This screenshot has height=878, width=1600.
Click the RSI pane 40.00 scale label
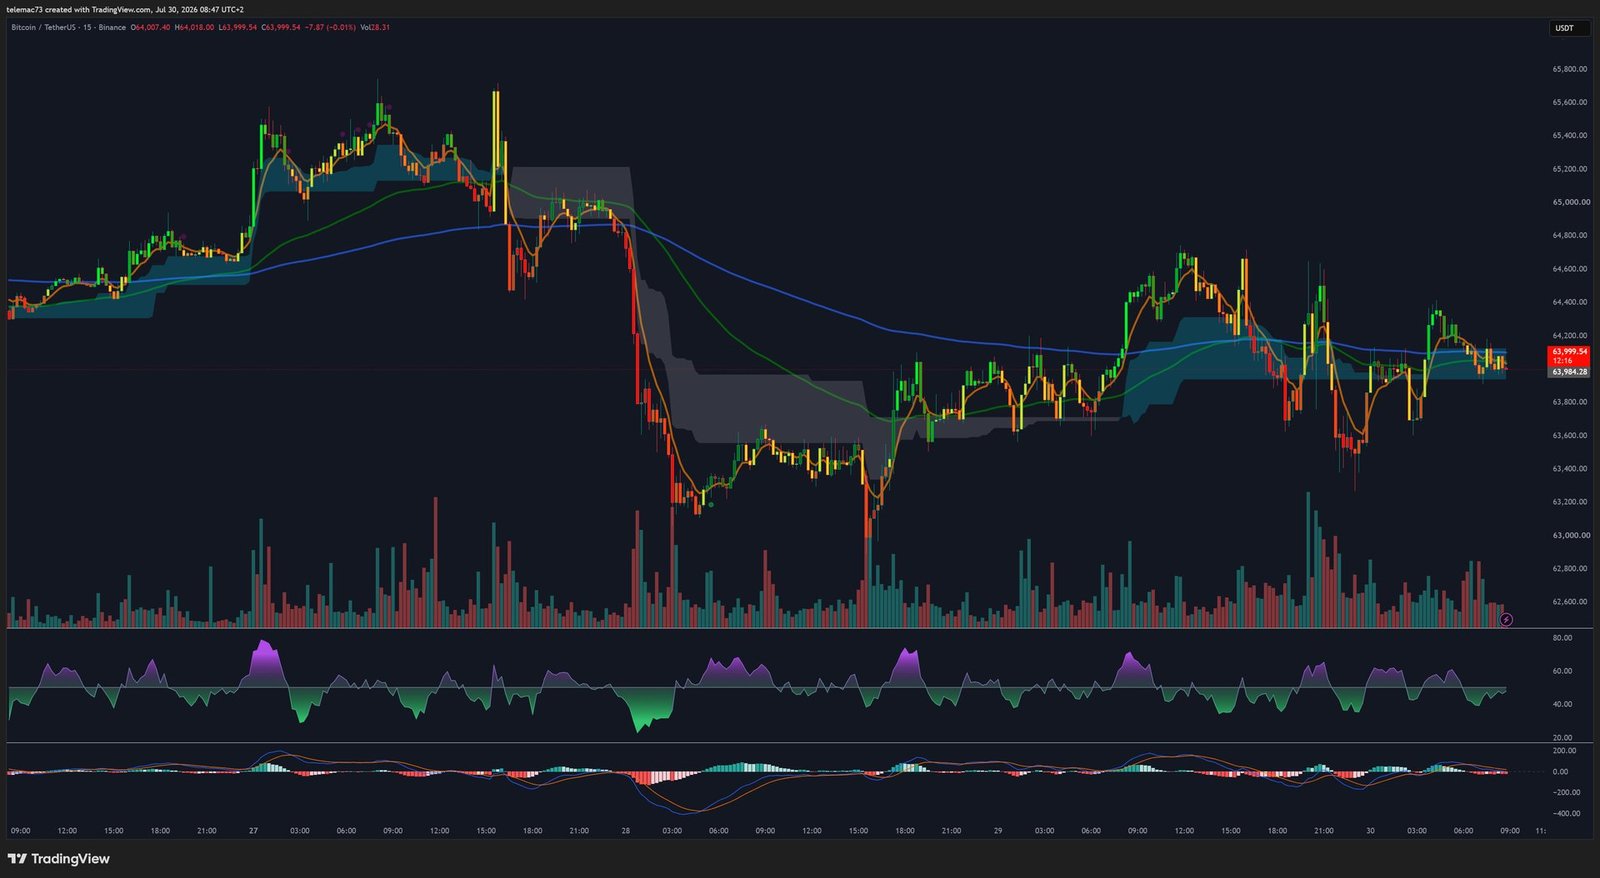[1562, 704]
